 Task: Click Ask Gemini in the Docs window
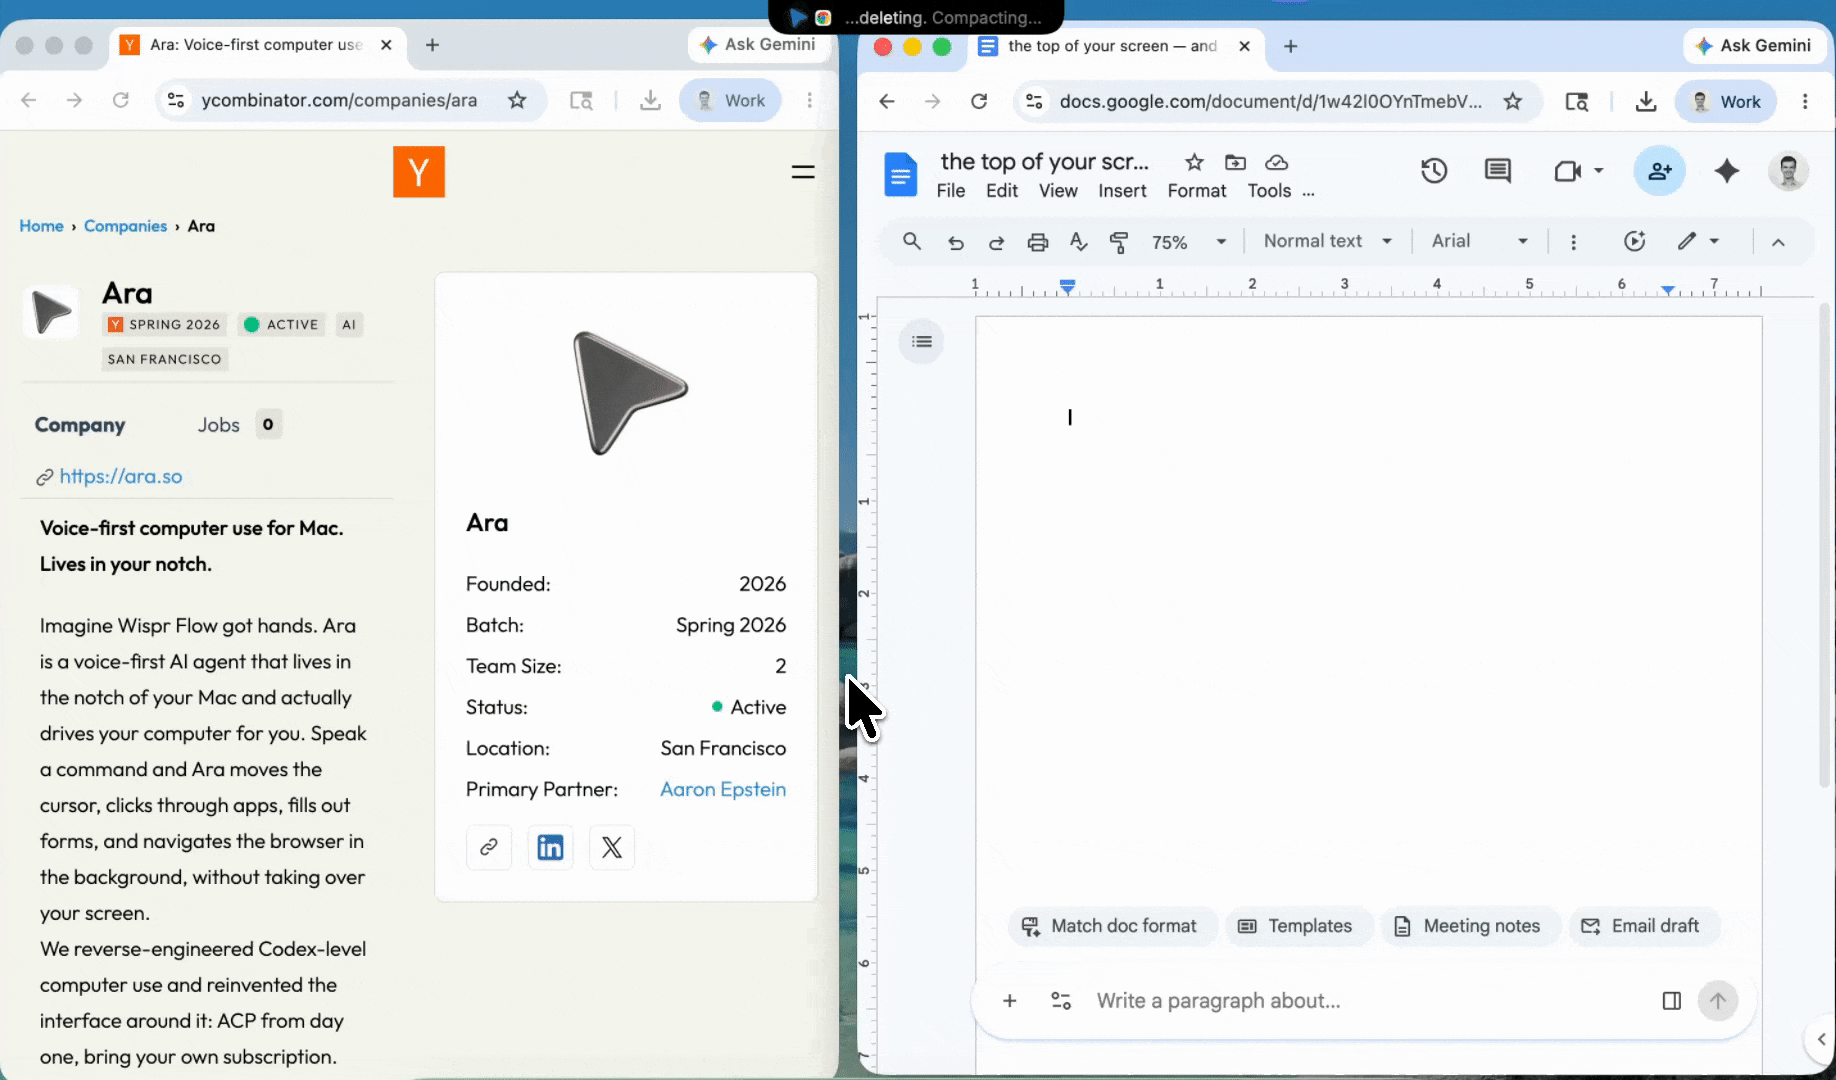[1755, 46]
